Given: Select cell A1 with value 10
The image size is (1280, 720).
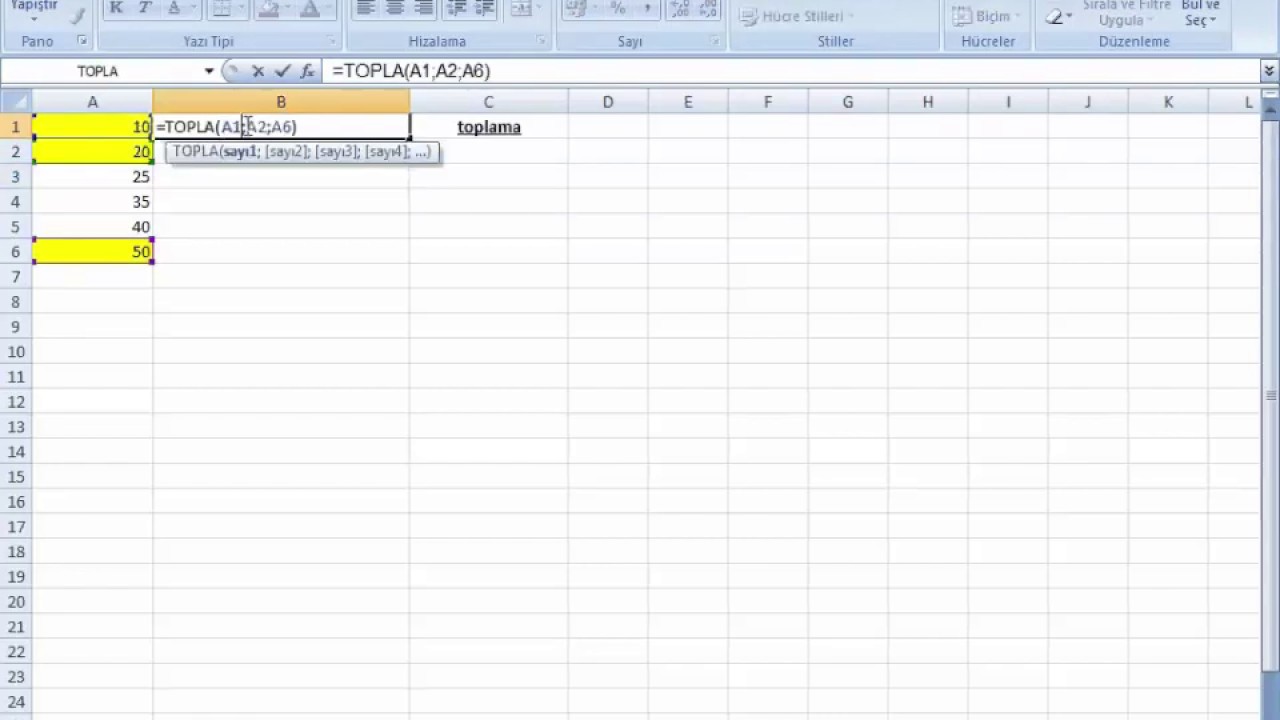Looking at the screenshot, I should (93, 127).
